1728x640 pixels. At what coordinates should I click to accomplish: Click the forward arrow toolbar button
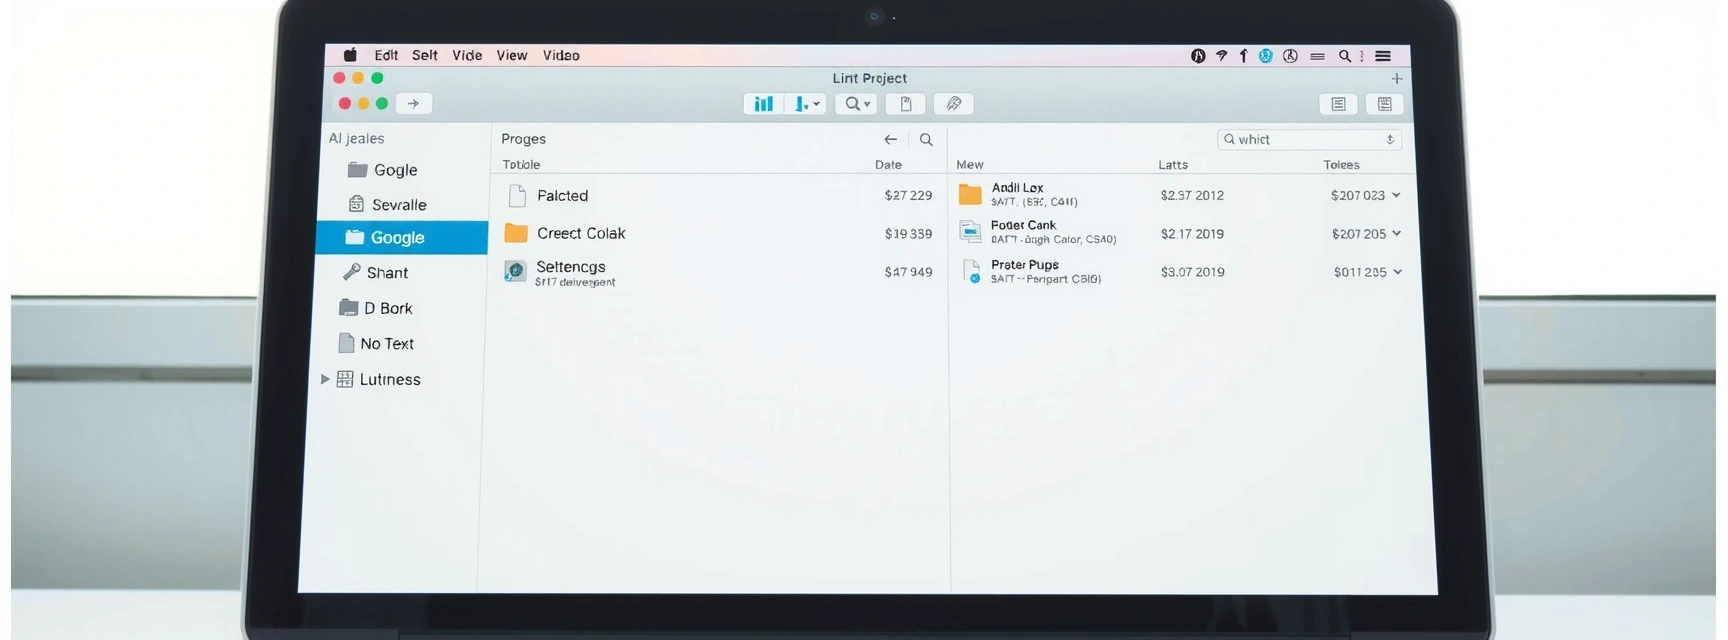click(413, 104)
